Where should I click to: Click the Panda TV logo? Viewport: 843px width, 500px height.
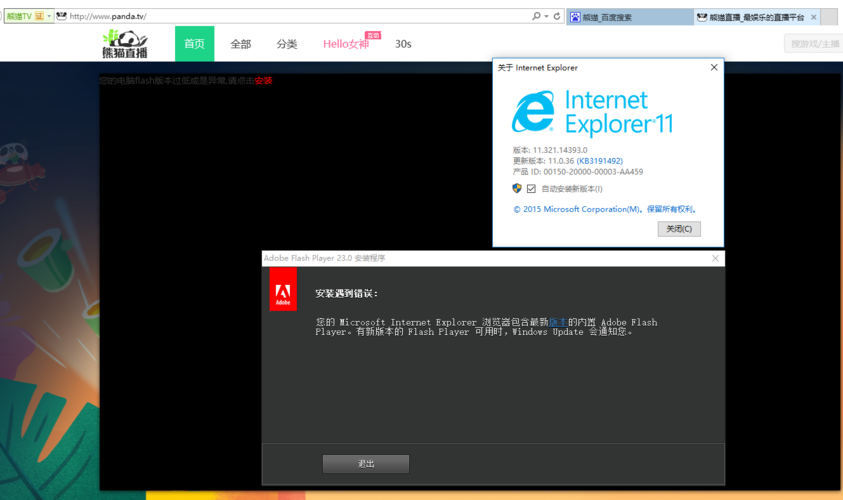click(125, 44)
